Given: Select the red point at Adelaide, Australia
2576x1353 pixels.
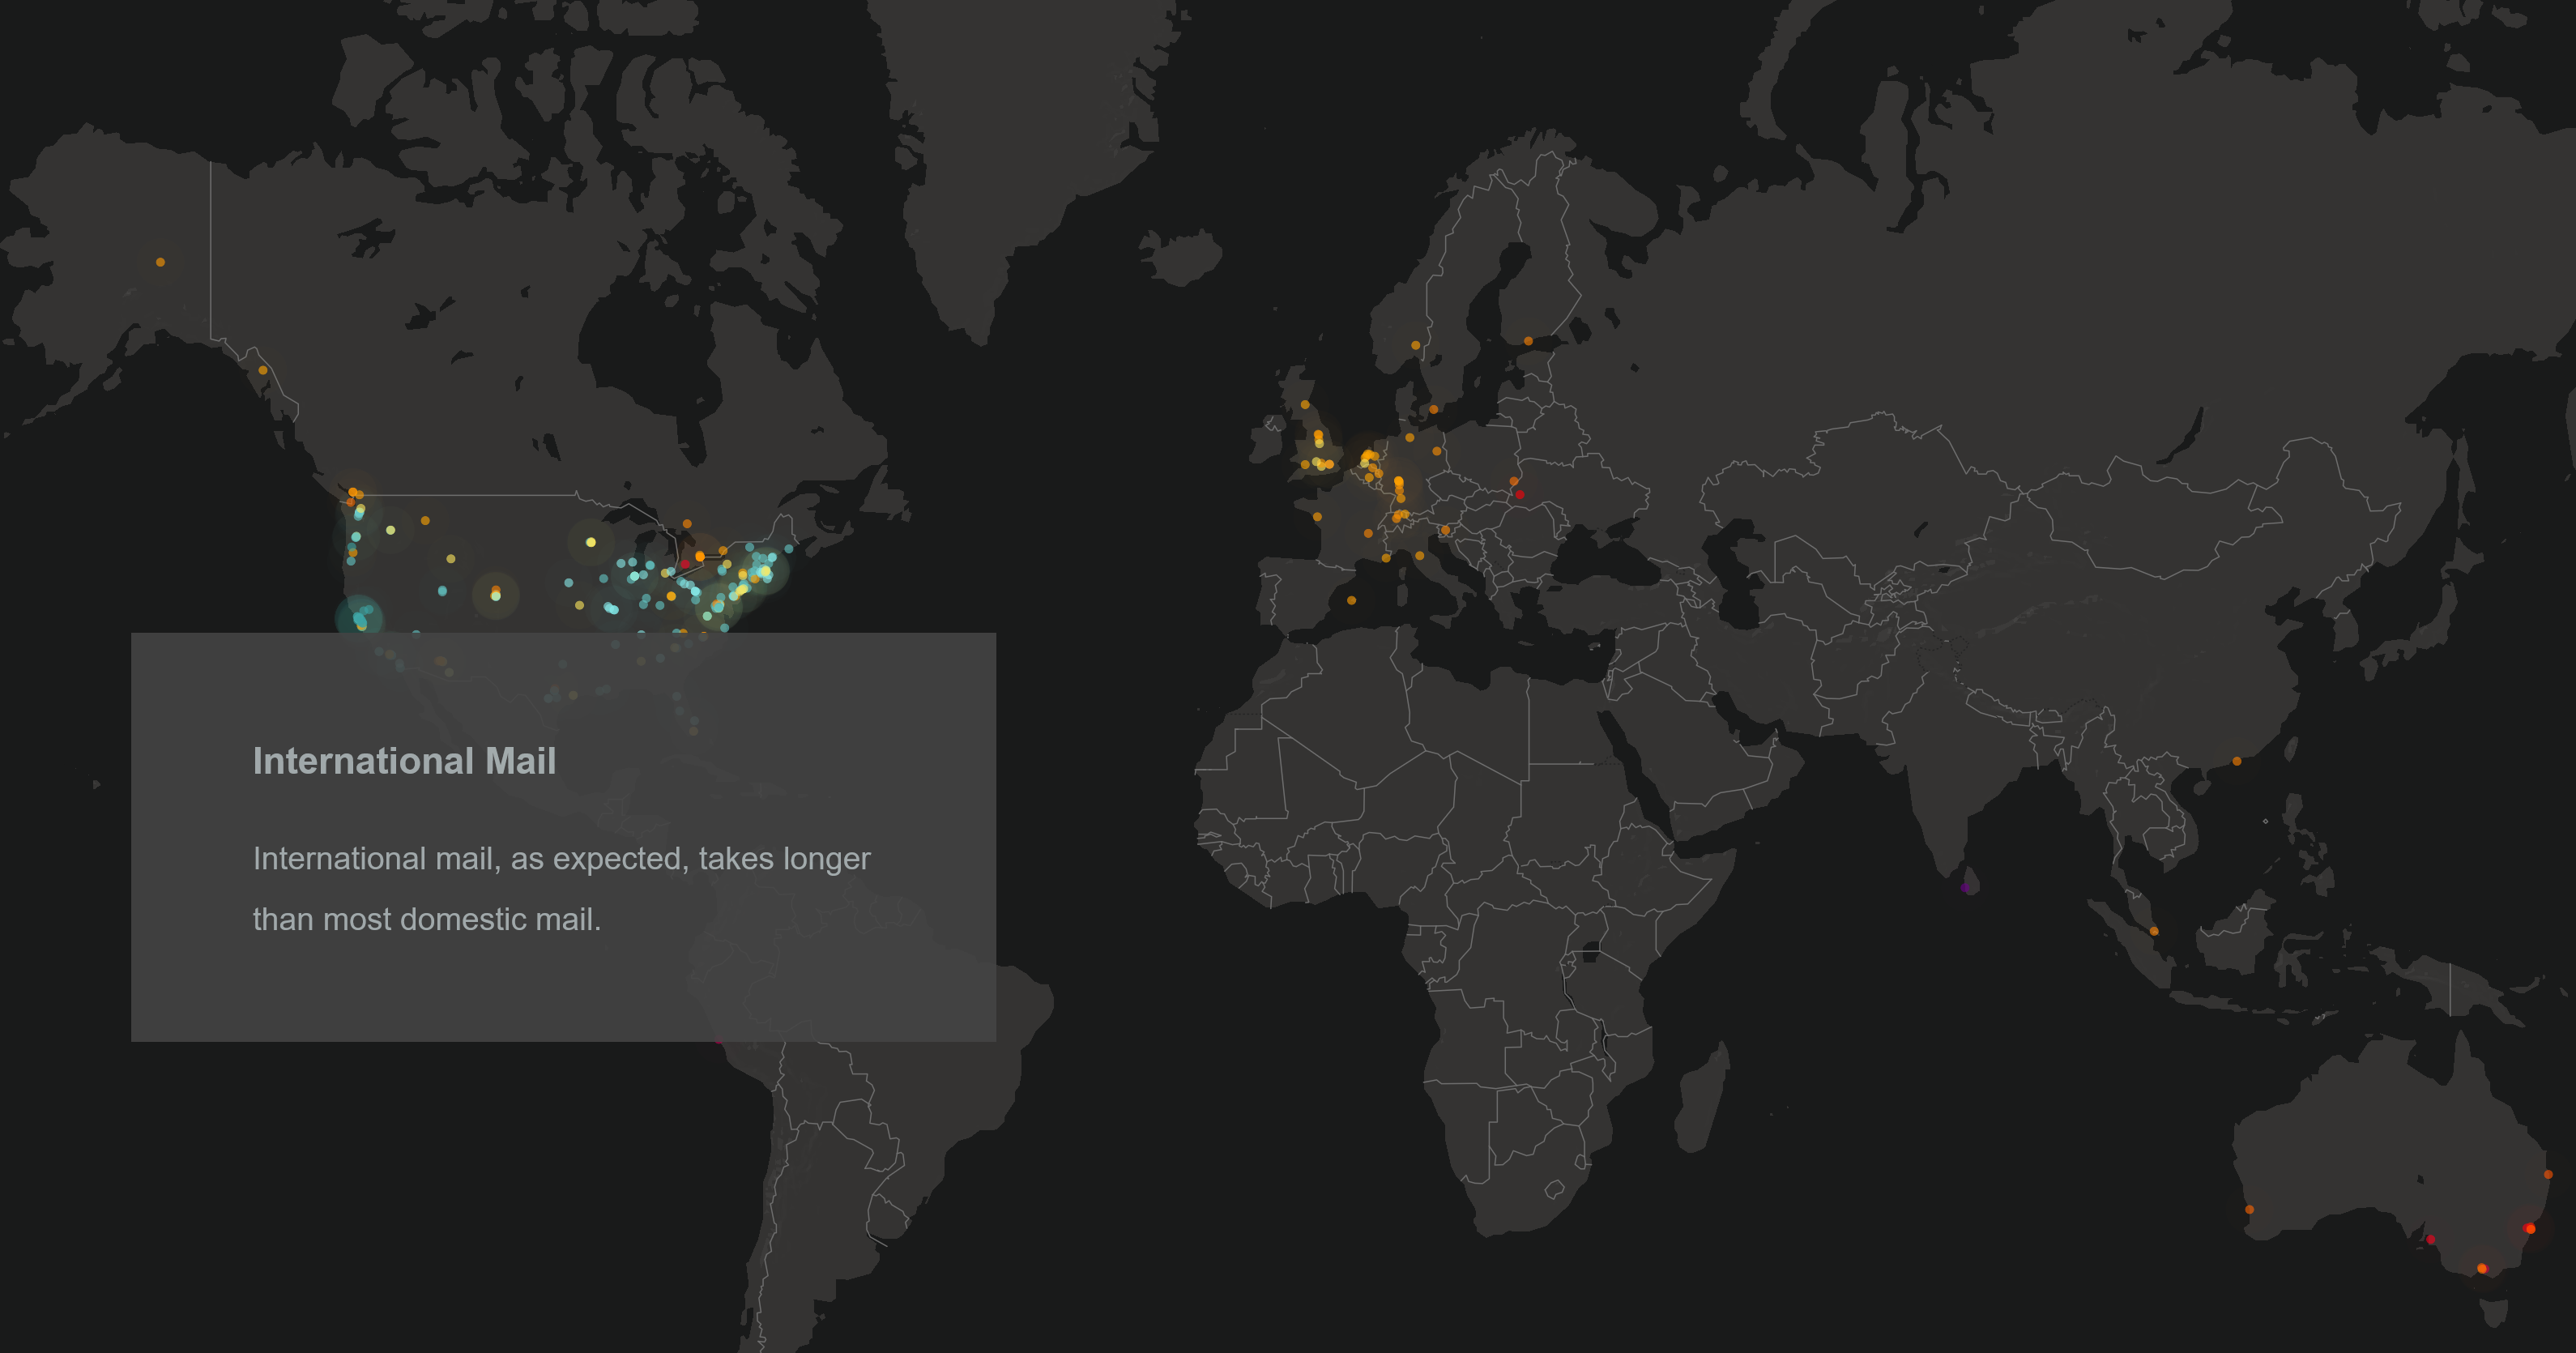Looking at the screenshot, I should pos(2431,1240).
